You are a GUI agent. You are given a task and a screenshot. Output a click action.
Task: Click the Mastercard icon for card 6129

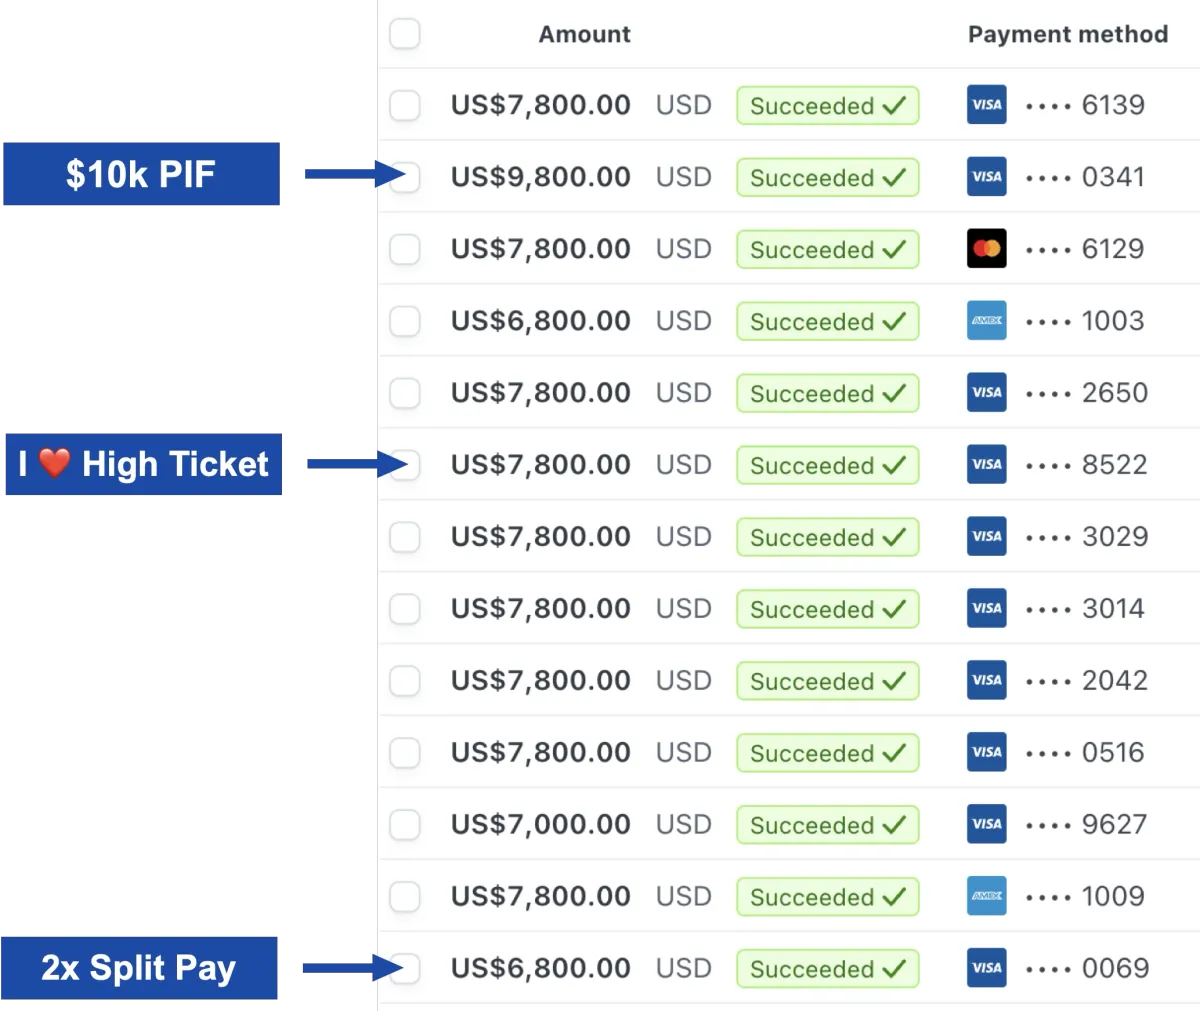(986, 249)
